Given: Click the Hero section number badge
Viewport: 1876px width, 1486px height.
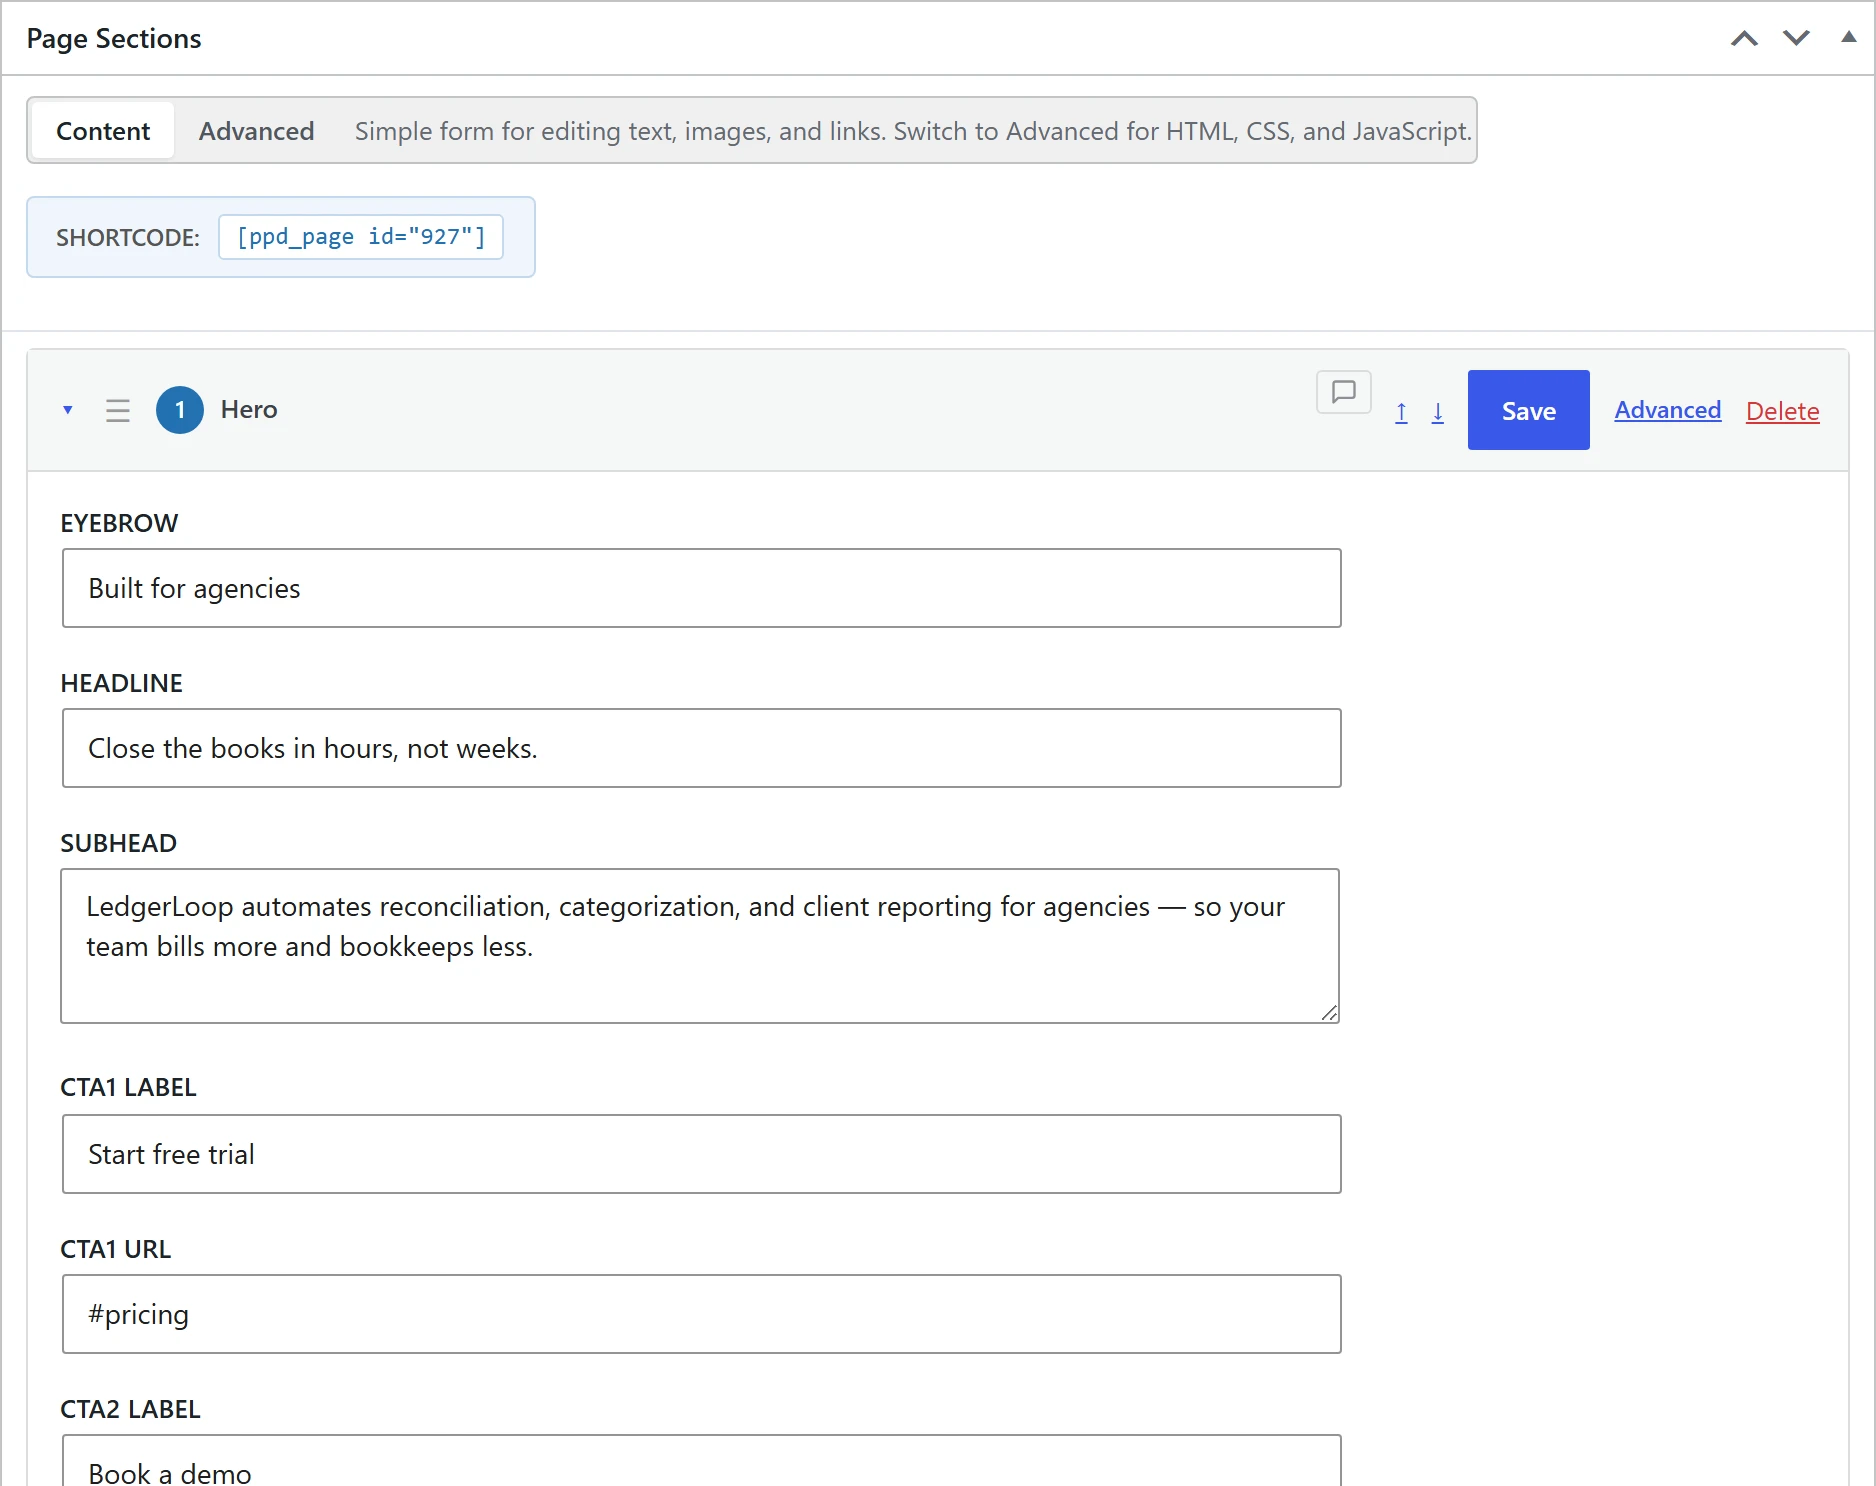Looking at the screenshot, I should [x=180, y=410].
